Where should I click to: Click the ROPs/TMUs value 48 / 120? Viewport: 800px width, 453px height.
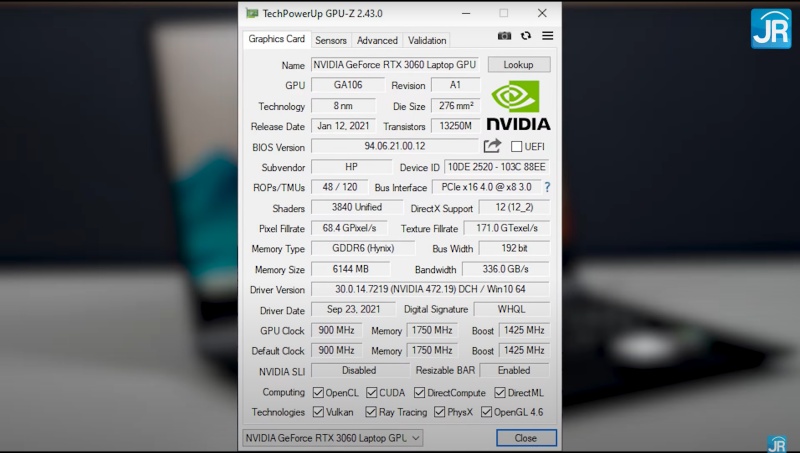coord(340,187)
